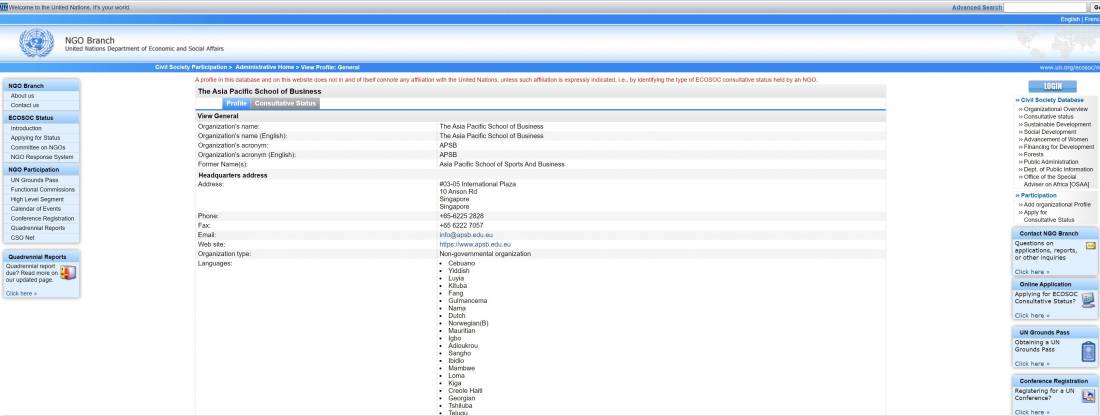Open Committee on NGOs link
Viewport: 1100px width, 416px height.
[x=38, y=147]
